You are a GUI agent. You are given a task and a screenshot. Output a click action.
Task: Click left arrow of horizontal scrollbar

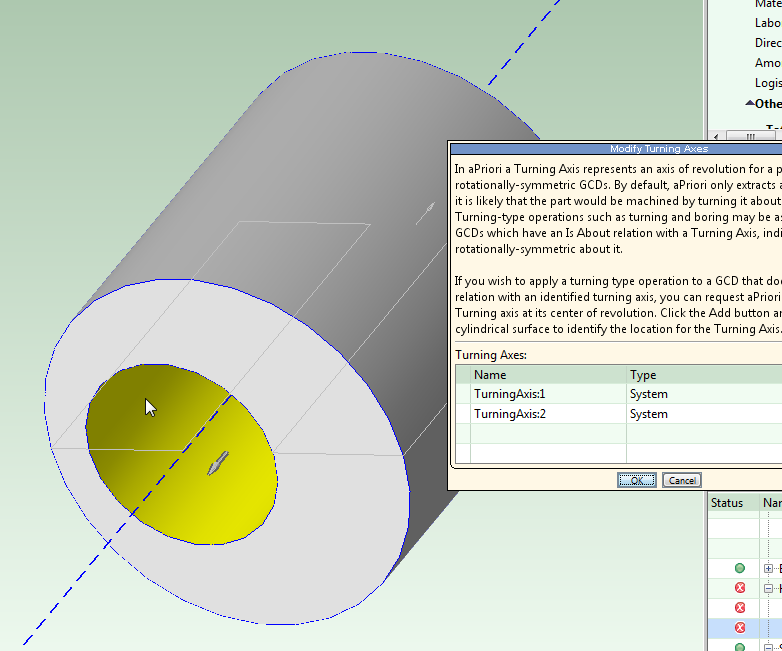717,136
